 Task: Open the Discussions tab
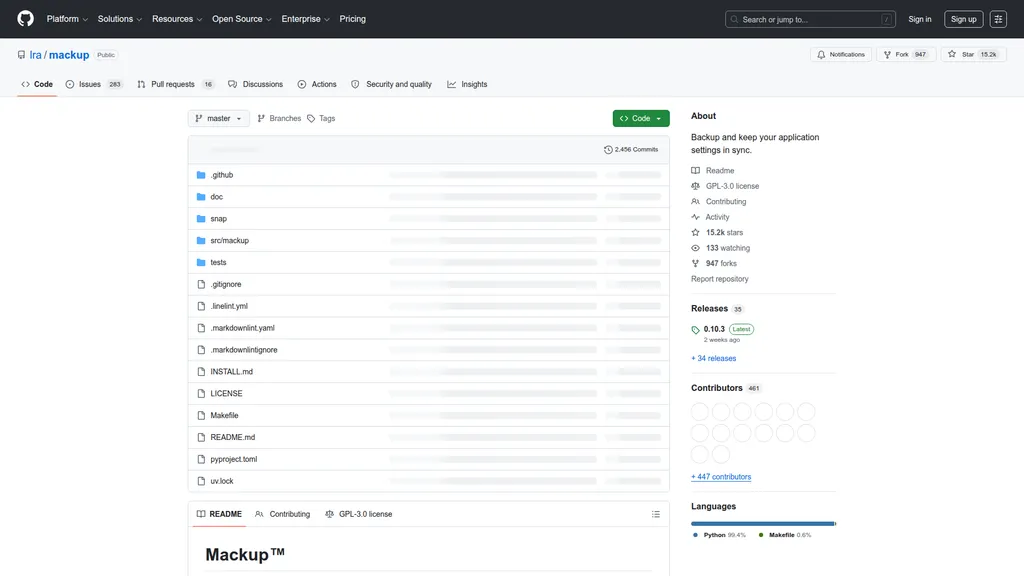[x=255, y=84]
